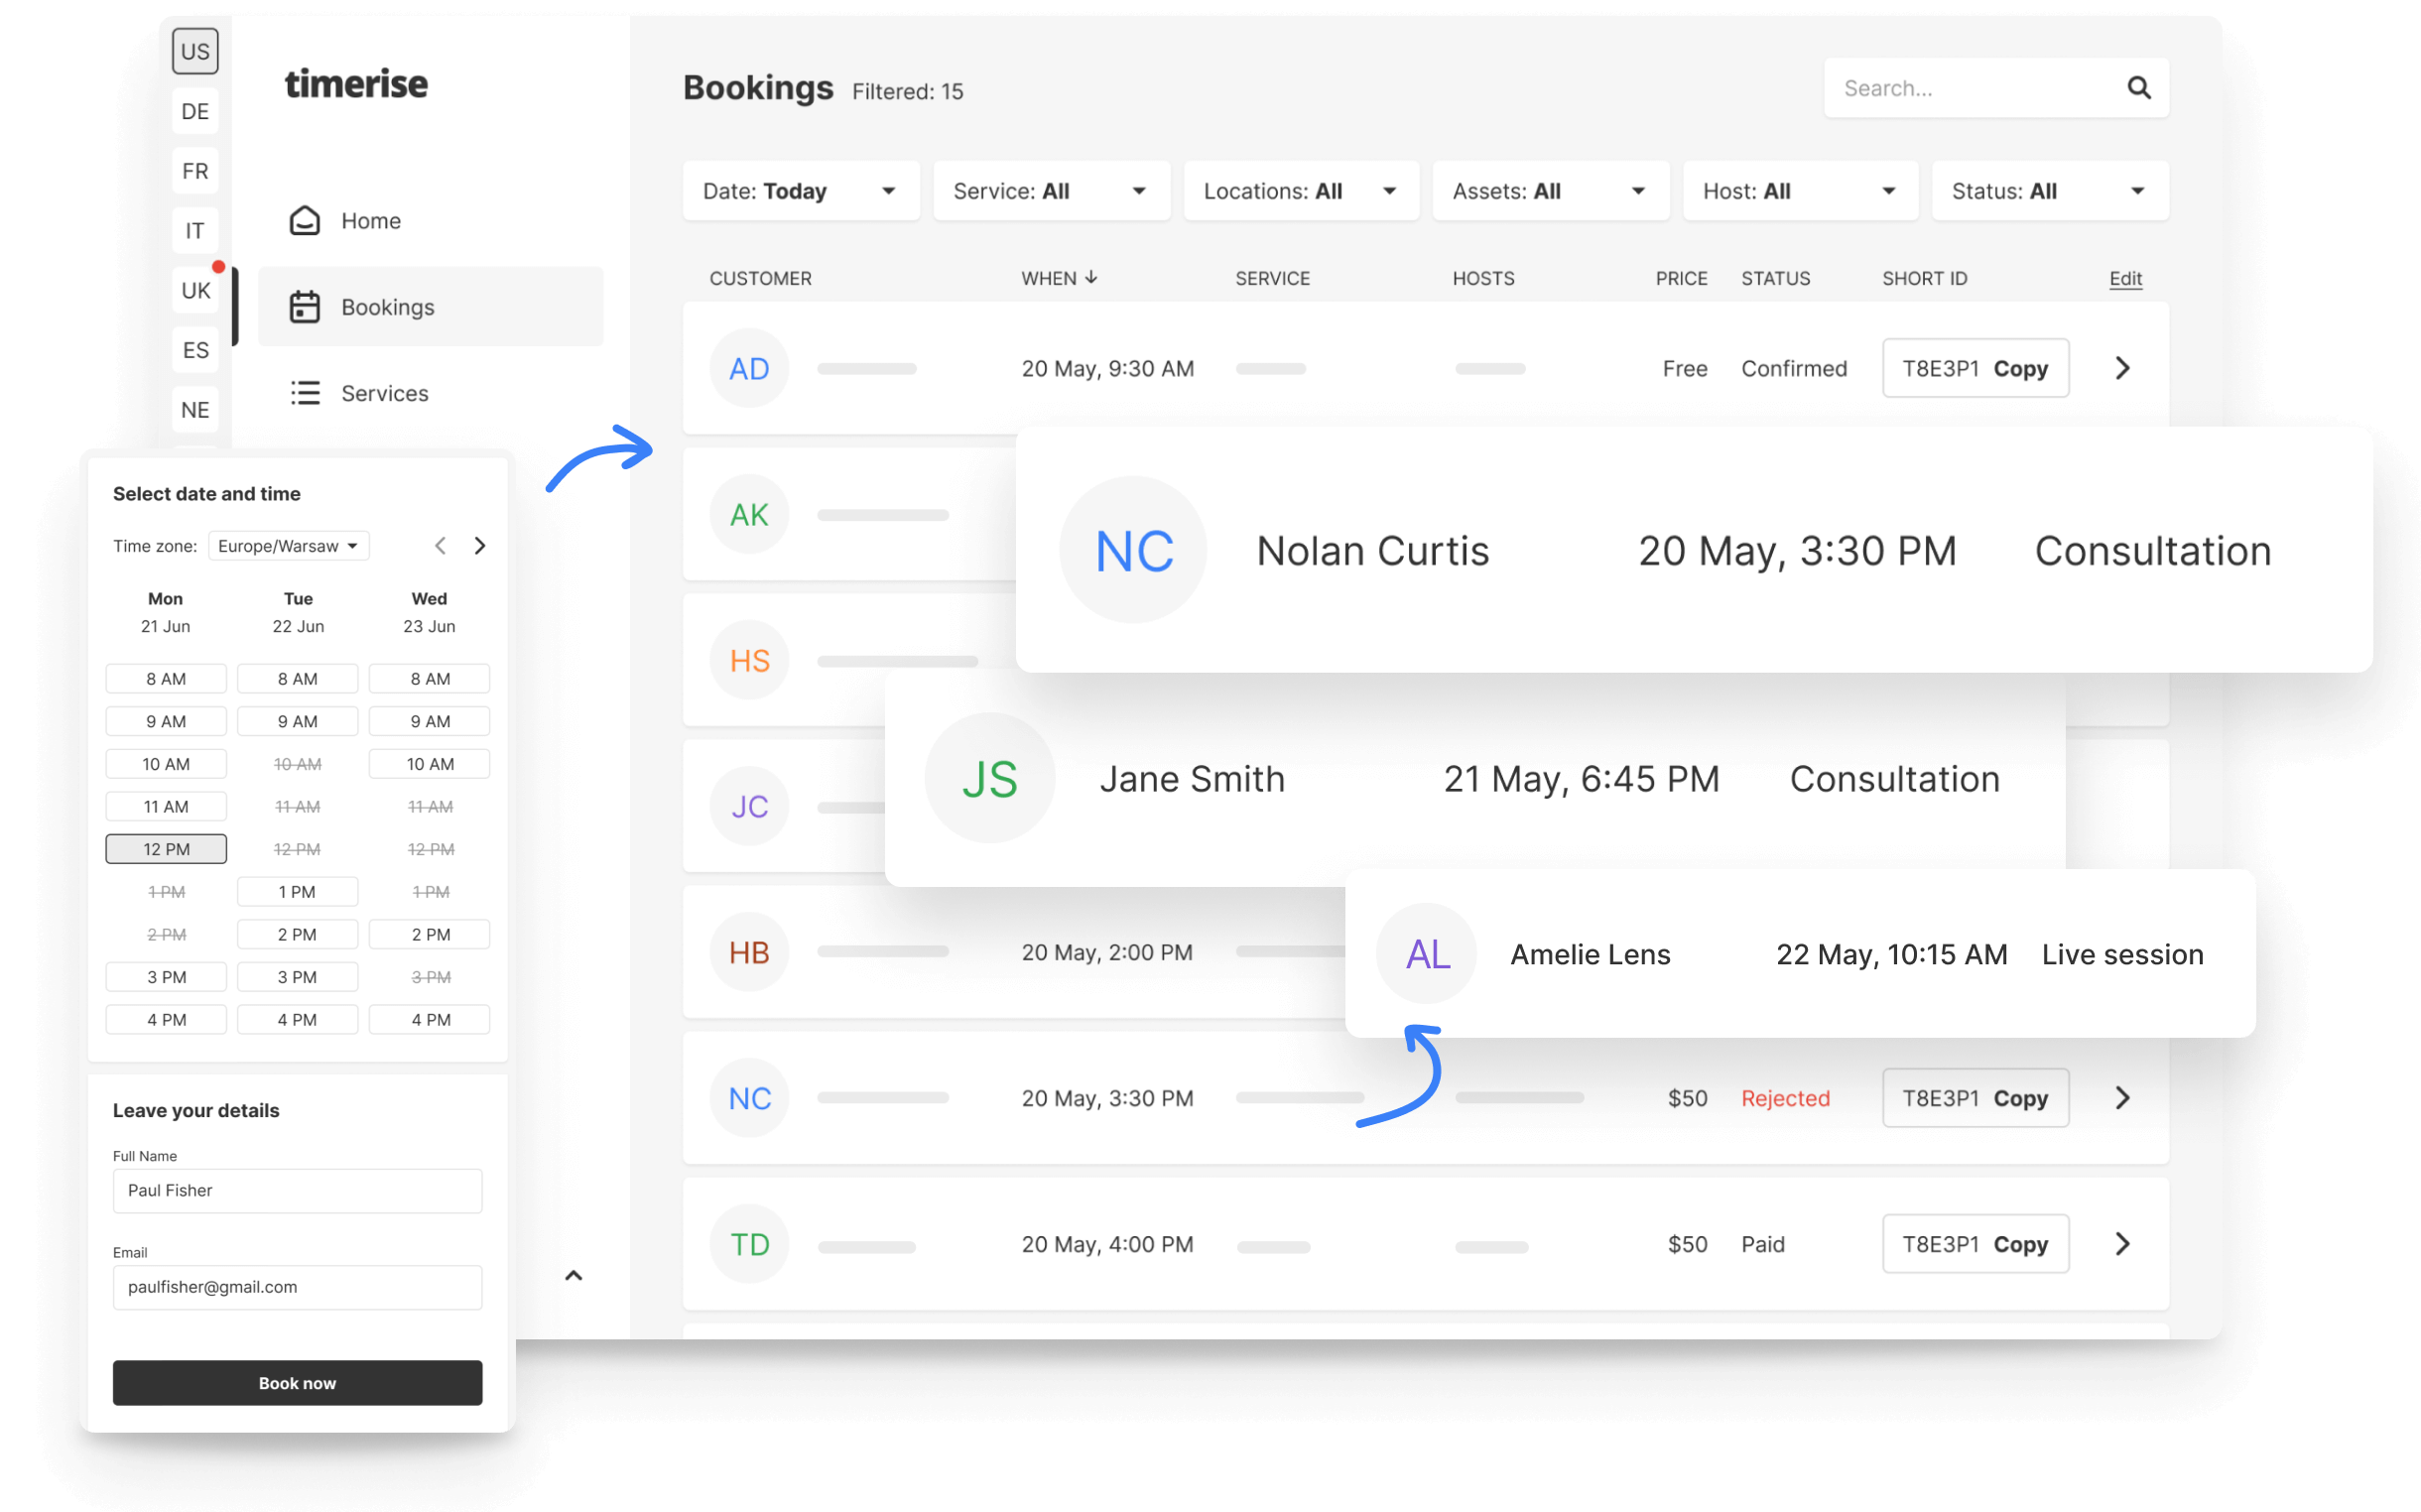The image size is (2421, 1512).
Task: Open the TD booking row chevron
Action: [2121, 1244]
